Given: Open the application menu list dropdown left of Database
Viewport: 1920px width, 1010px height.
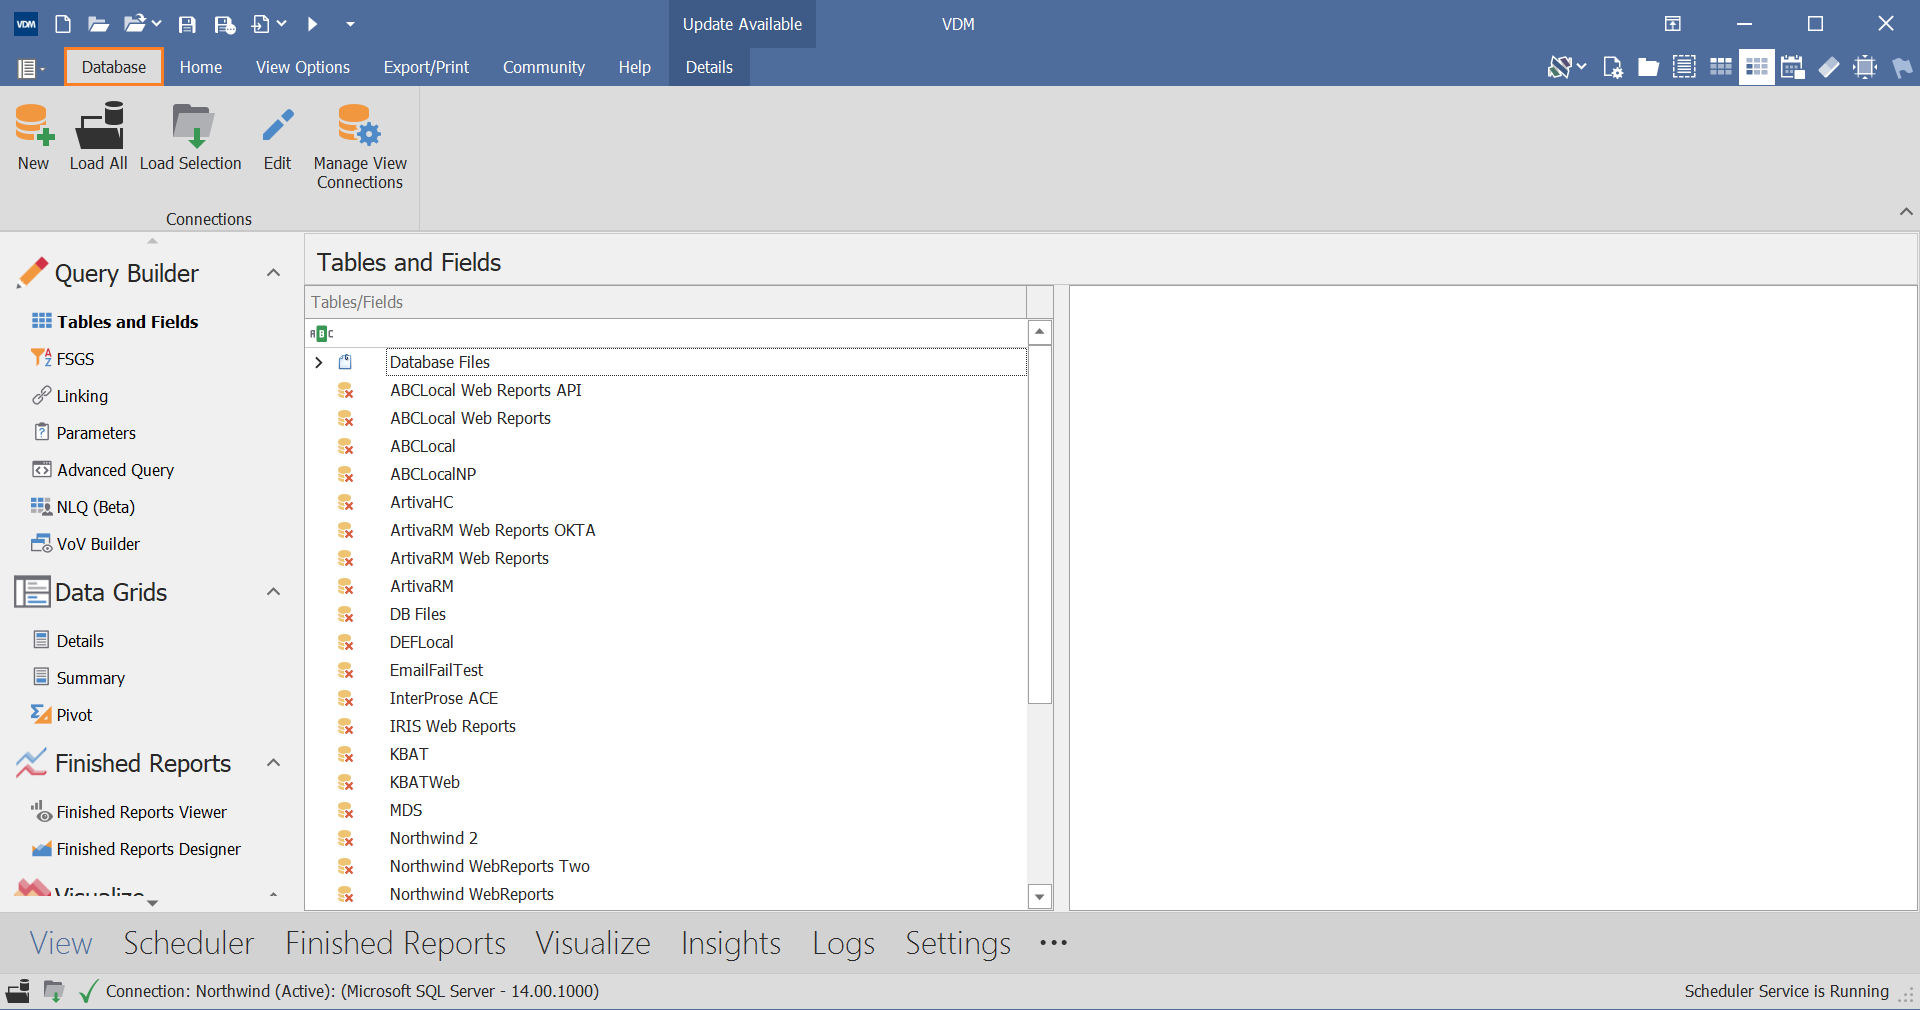Looking at the screenshot, I should 31,67.
